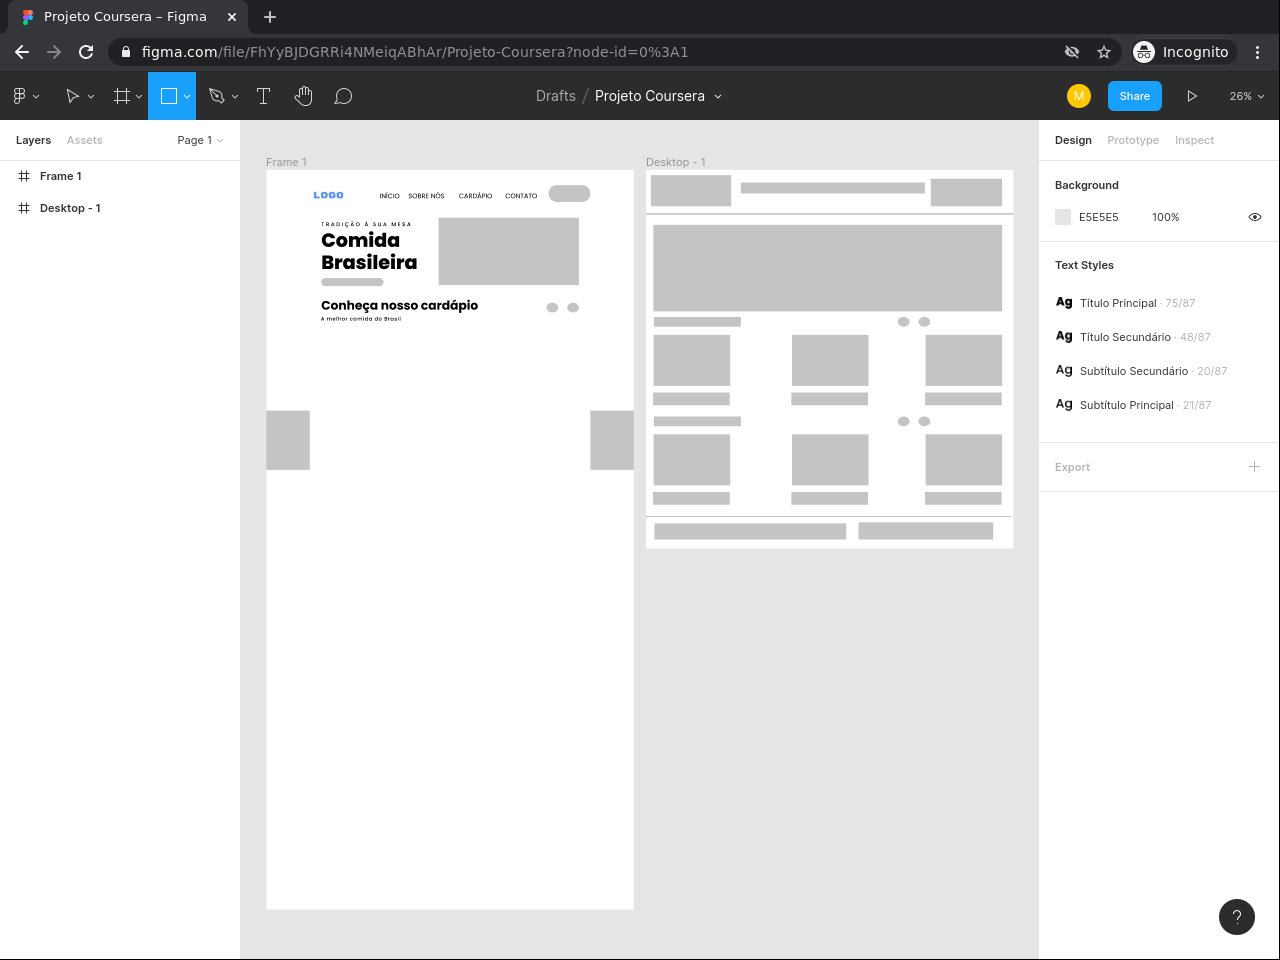Click the Comida Brasileira heading on canvas
Image resolution: width=1280 pixels, height=960 pixels.
[x=369, y=251]
